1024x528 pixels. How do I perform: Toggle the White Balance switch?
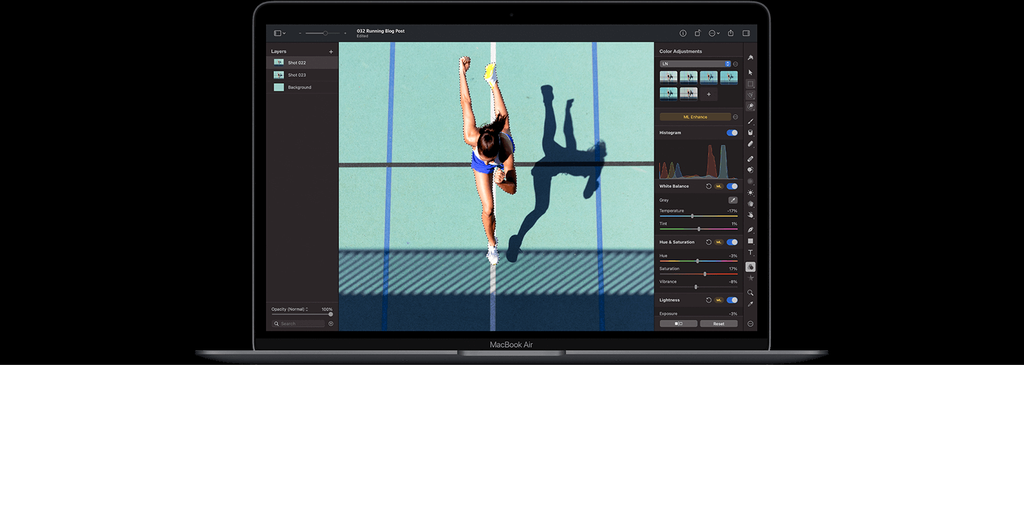[732, 186]
